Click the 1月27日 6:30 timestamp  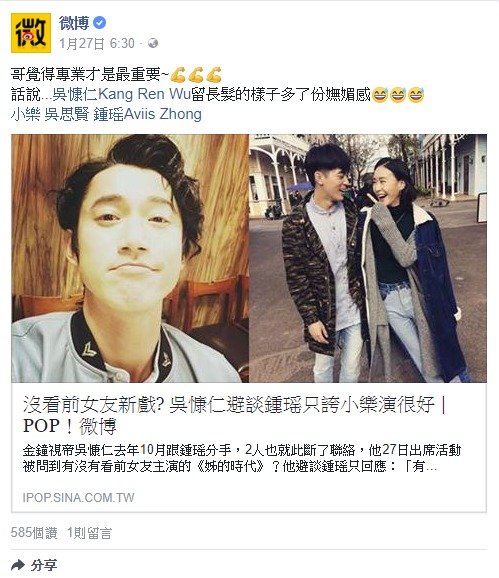(x=97, y=43)
